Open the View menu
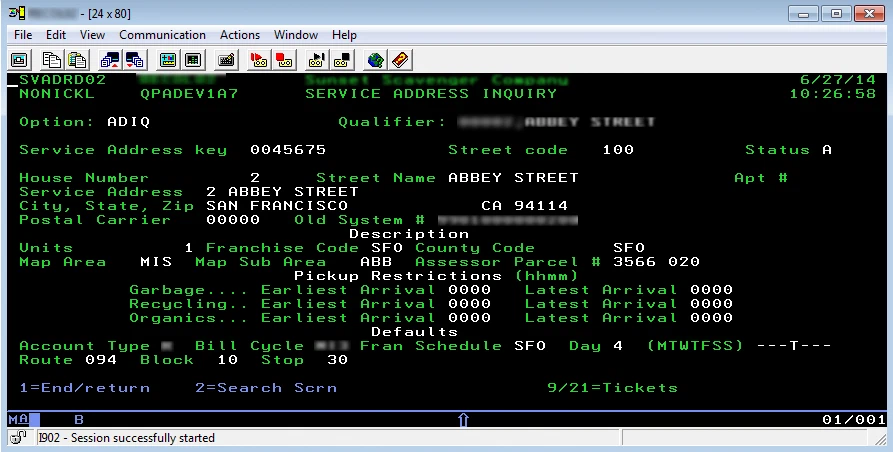 (x=92, y=35)
